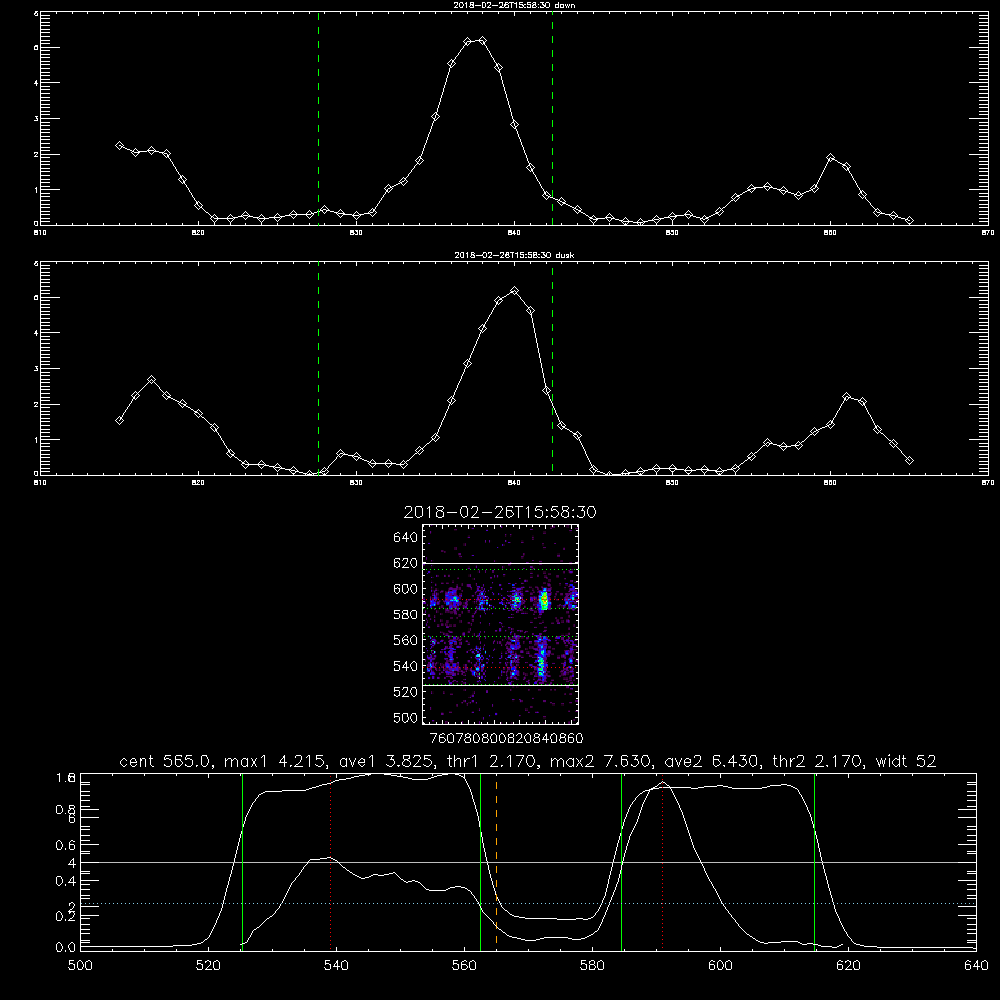Select the 'max2 7.630' value
Screen dimensions: 1000x1000
(600, 761)
